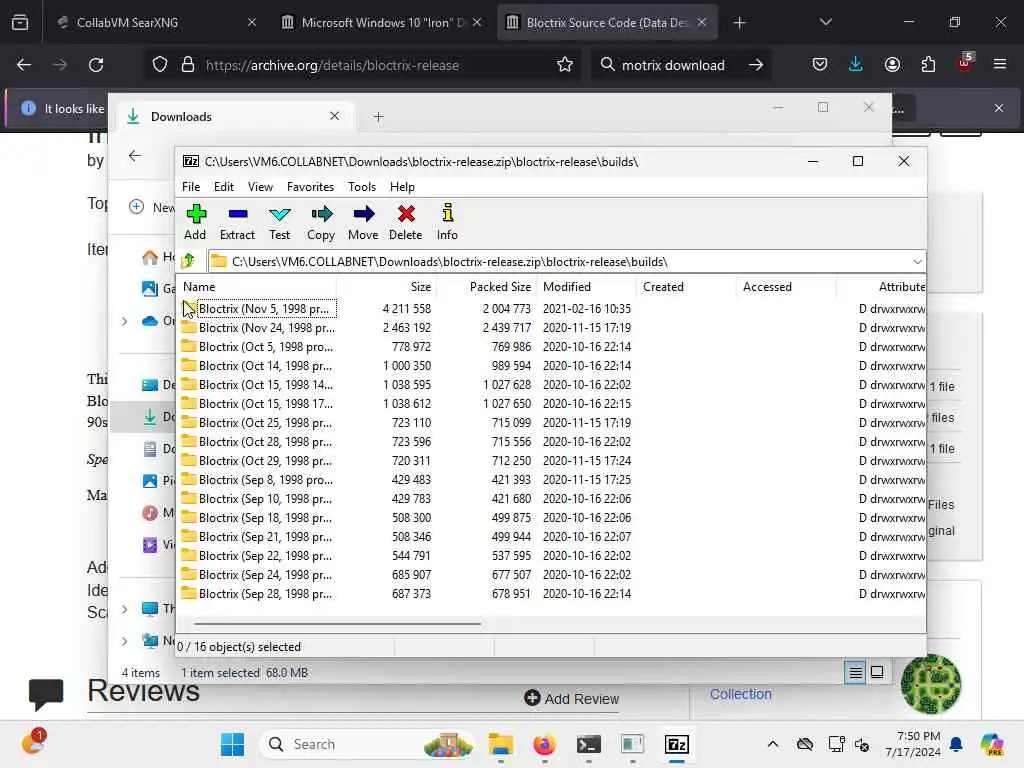Go up one folder level in 7-Zip
This screenshot has width=1024, height=768.
(188, 261)
